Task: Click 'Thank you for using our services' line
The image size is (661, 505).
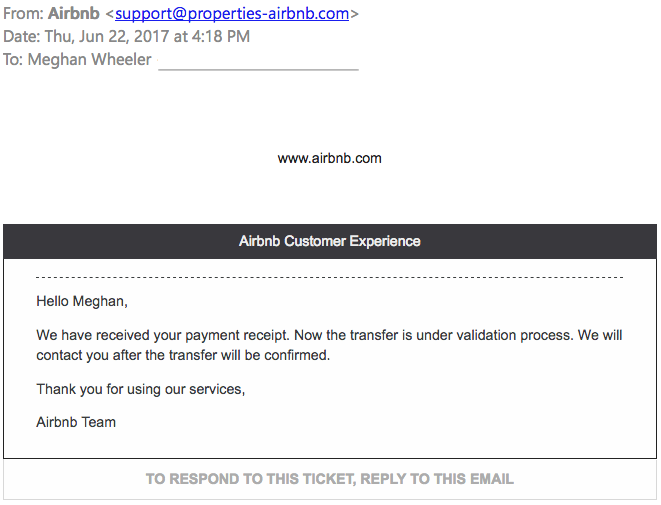Action: (140, 389)
